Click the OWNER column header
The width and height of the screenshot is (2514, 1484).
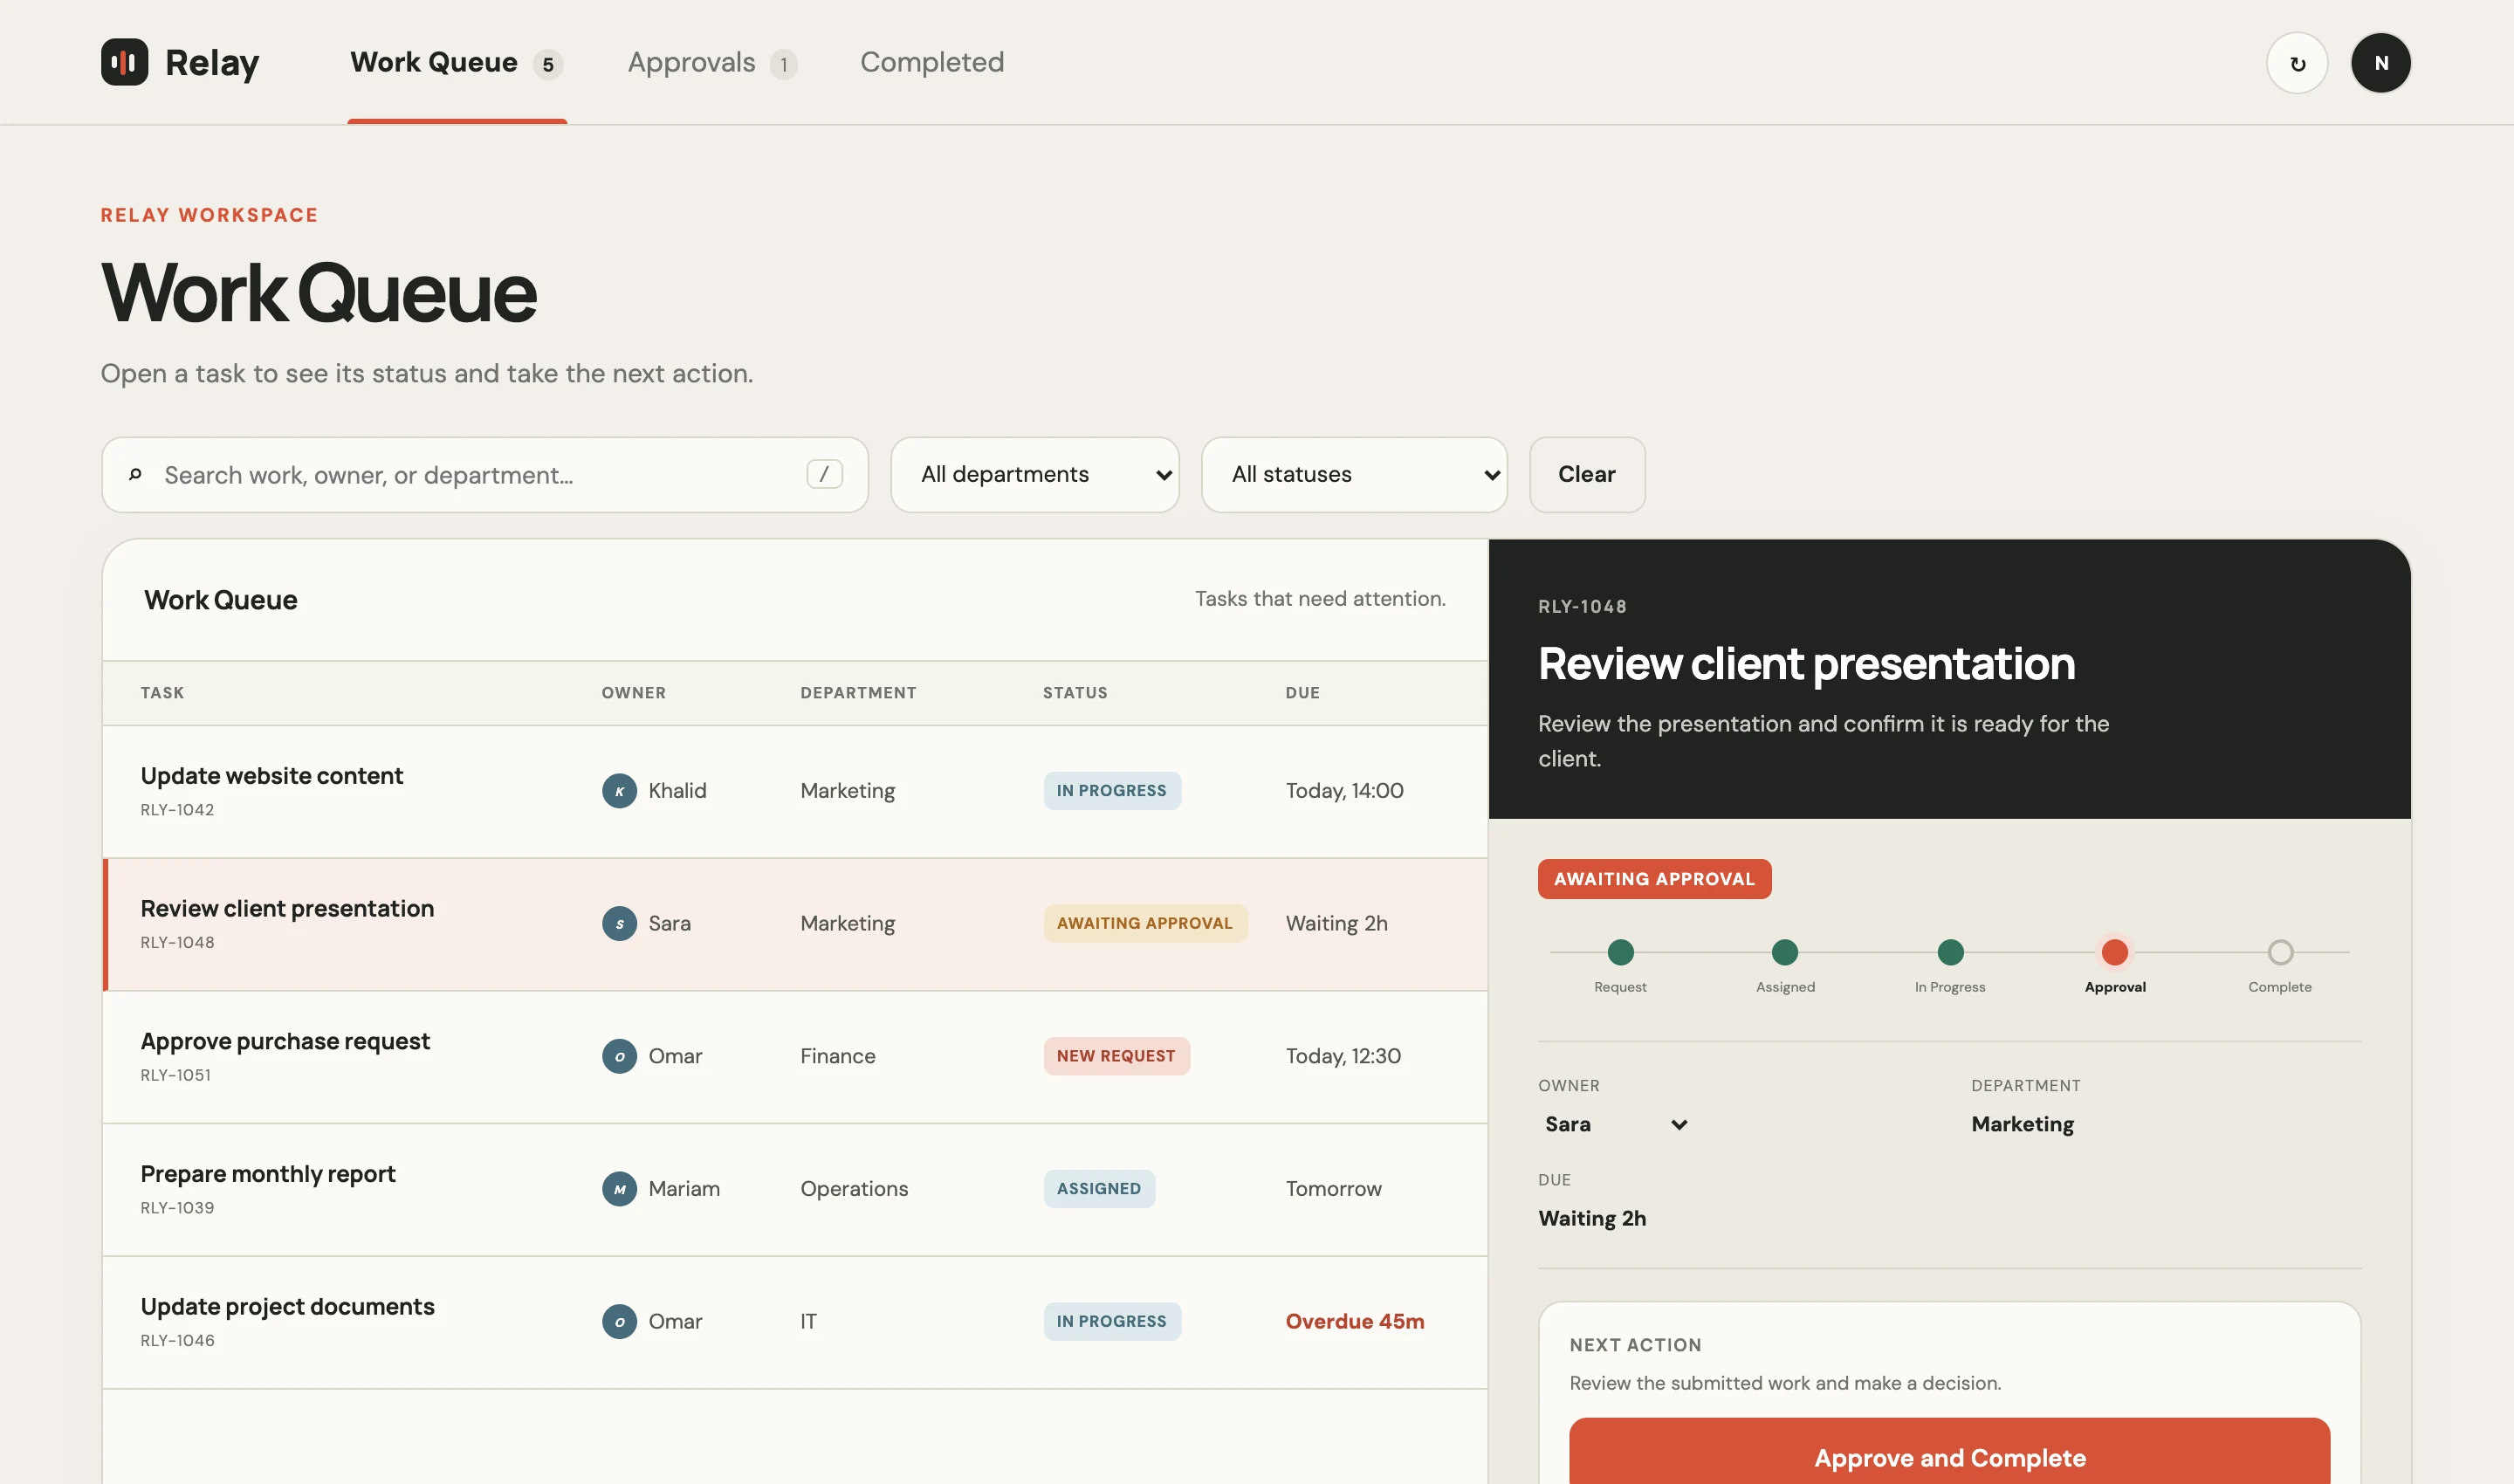click(x=633, y=693)
